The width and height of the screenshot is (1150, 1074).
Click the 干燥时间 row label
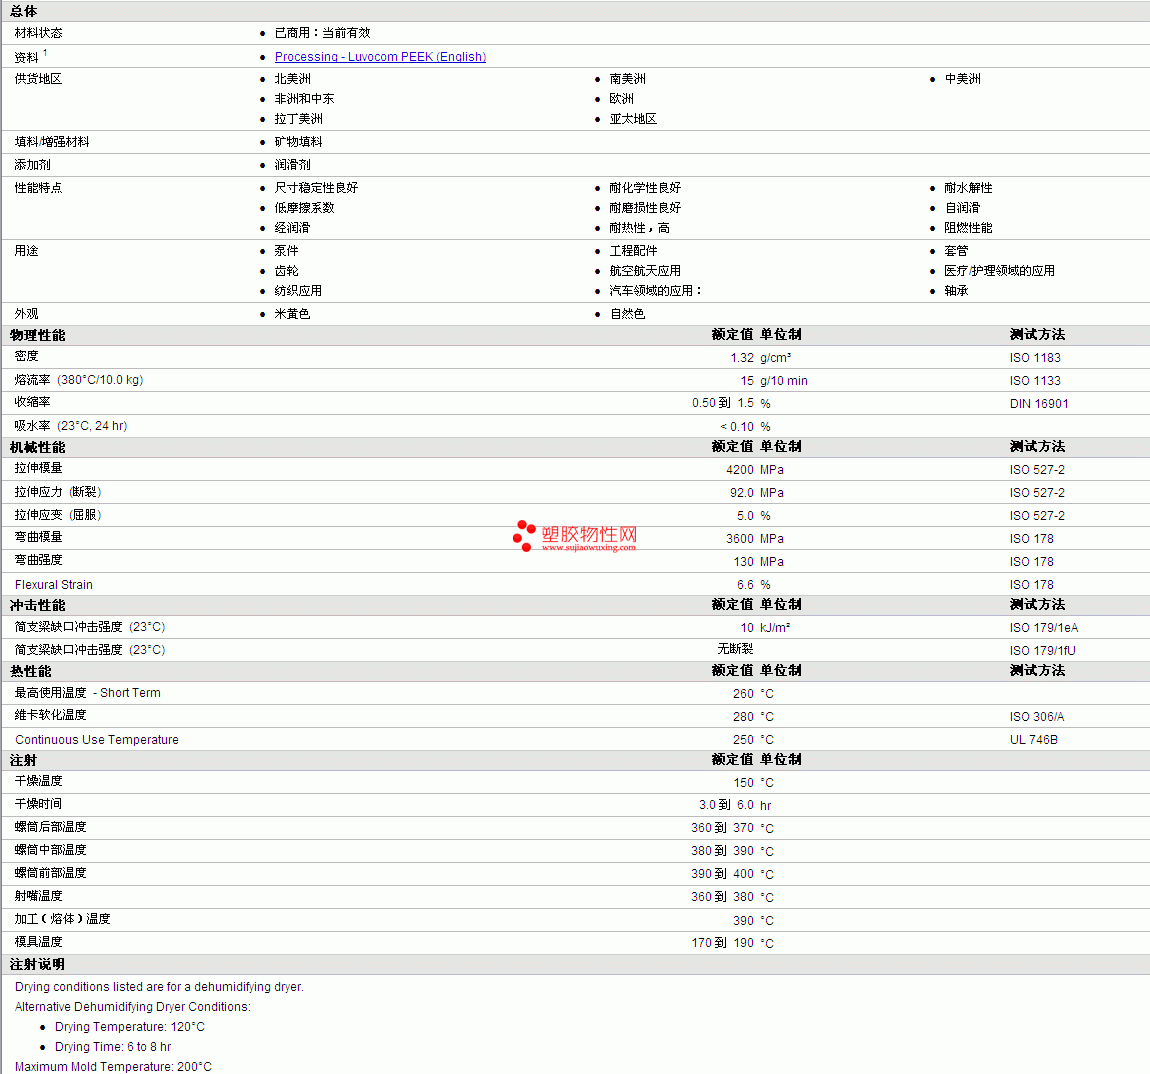click(x=38, y=804)
